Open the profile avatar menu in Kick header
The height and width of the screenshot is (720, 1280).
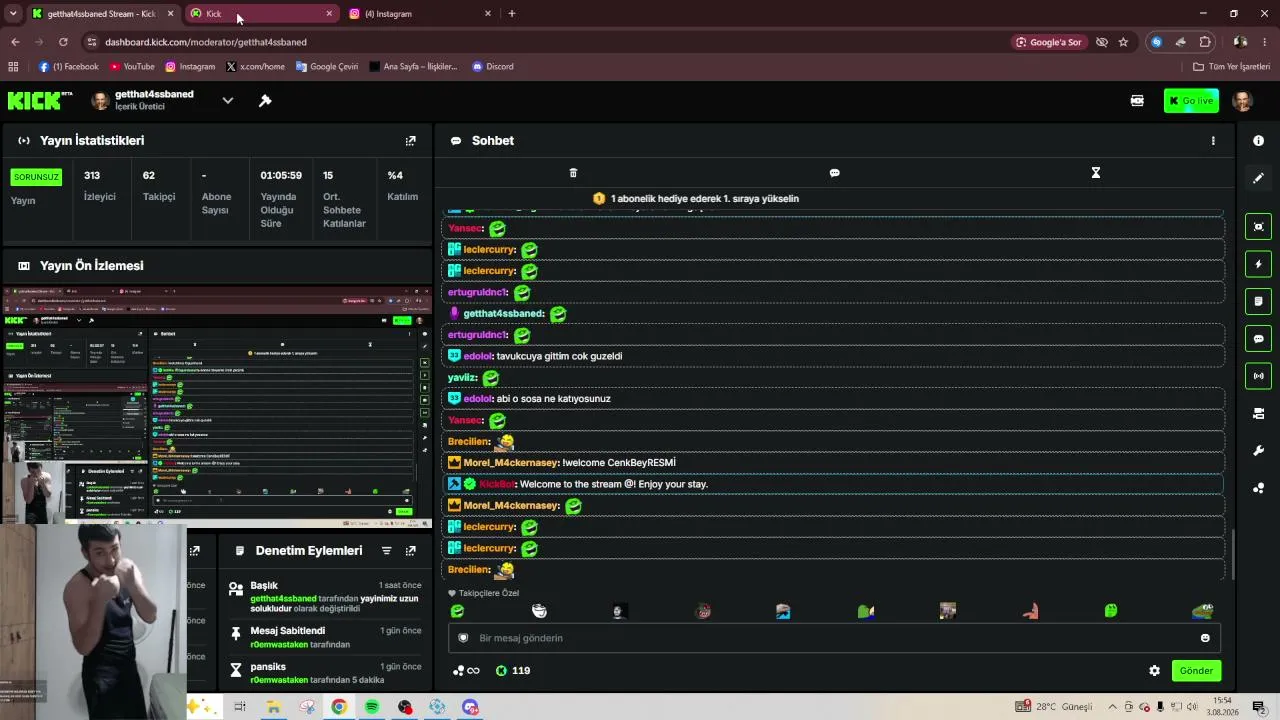pyautogui.click(x=1243, y=100)
